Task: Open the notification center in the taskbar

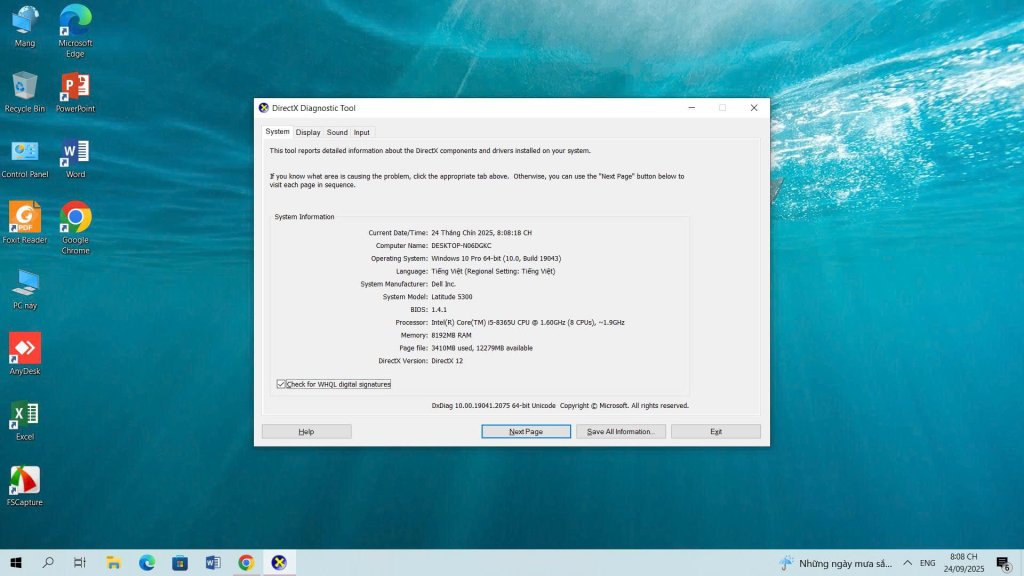Action: point(1003,563)
